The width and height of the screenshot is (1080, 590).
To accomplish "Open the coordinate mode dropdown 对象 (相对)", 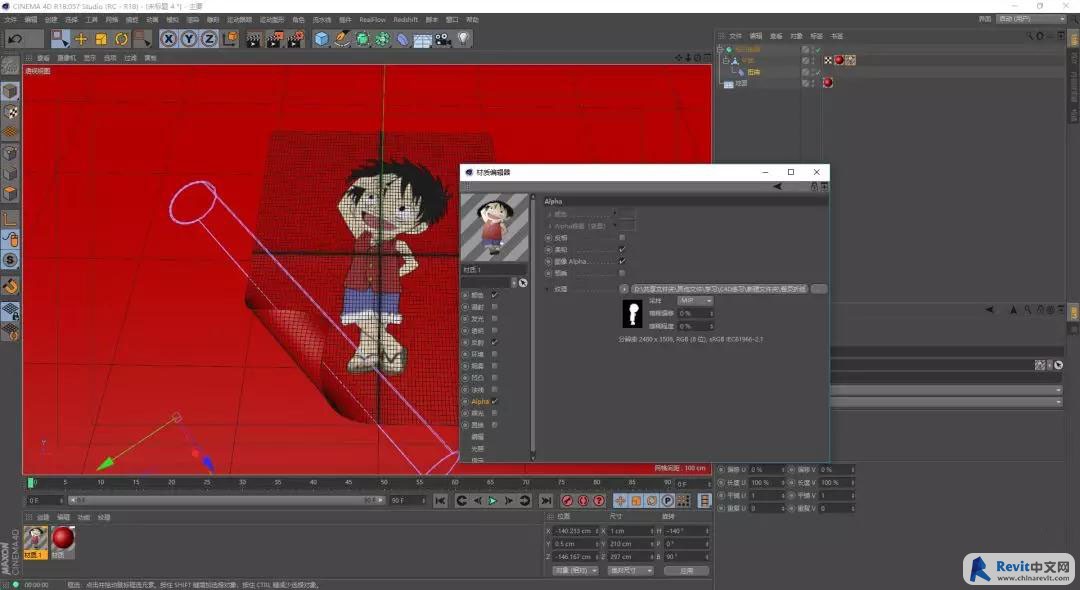I will pos(574,571).
